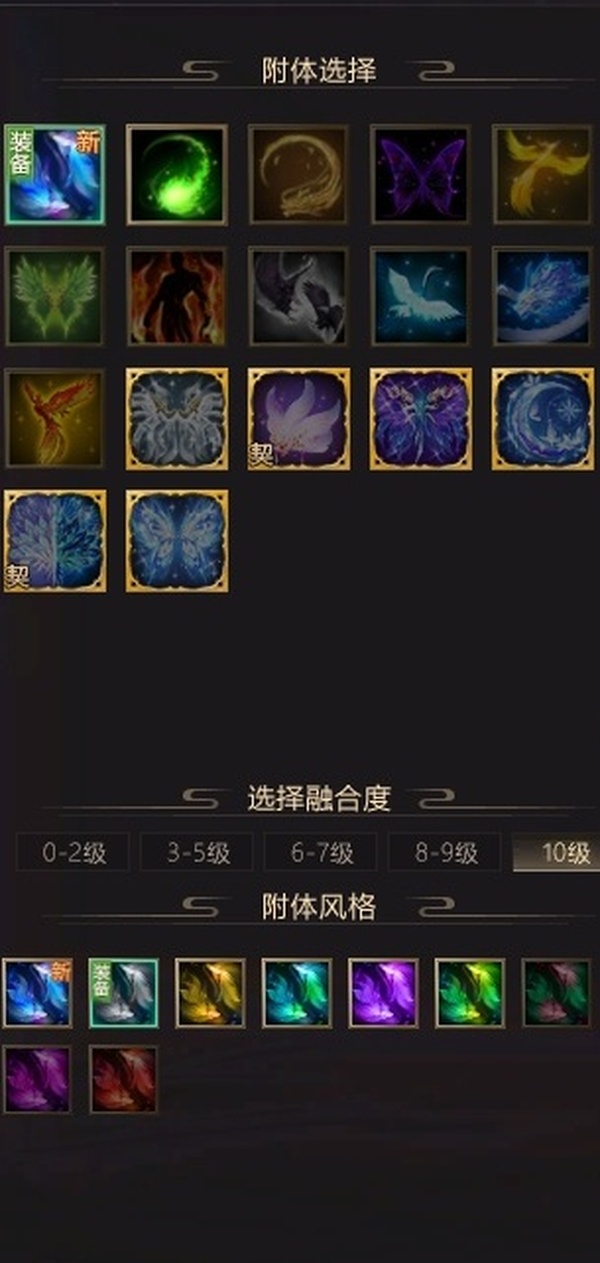Switch to the 8-9级 fusion level

[445, 853]
